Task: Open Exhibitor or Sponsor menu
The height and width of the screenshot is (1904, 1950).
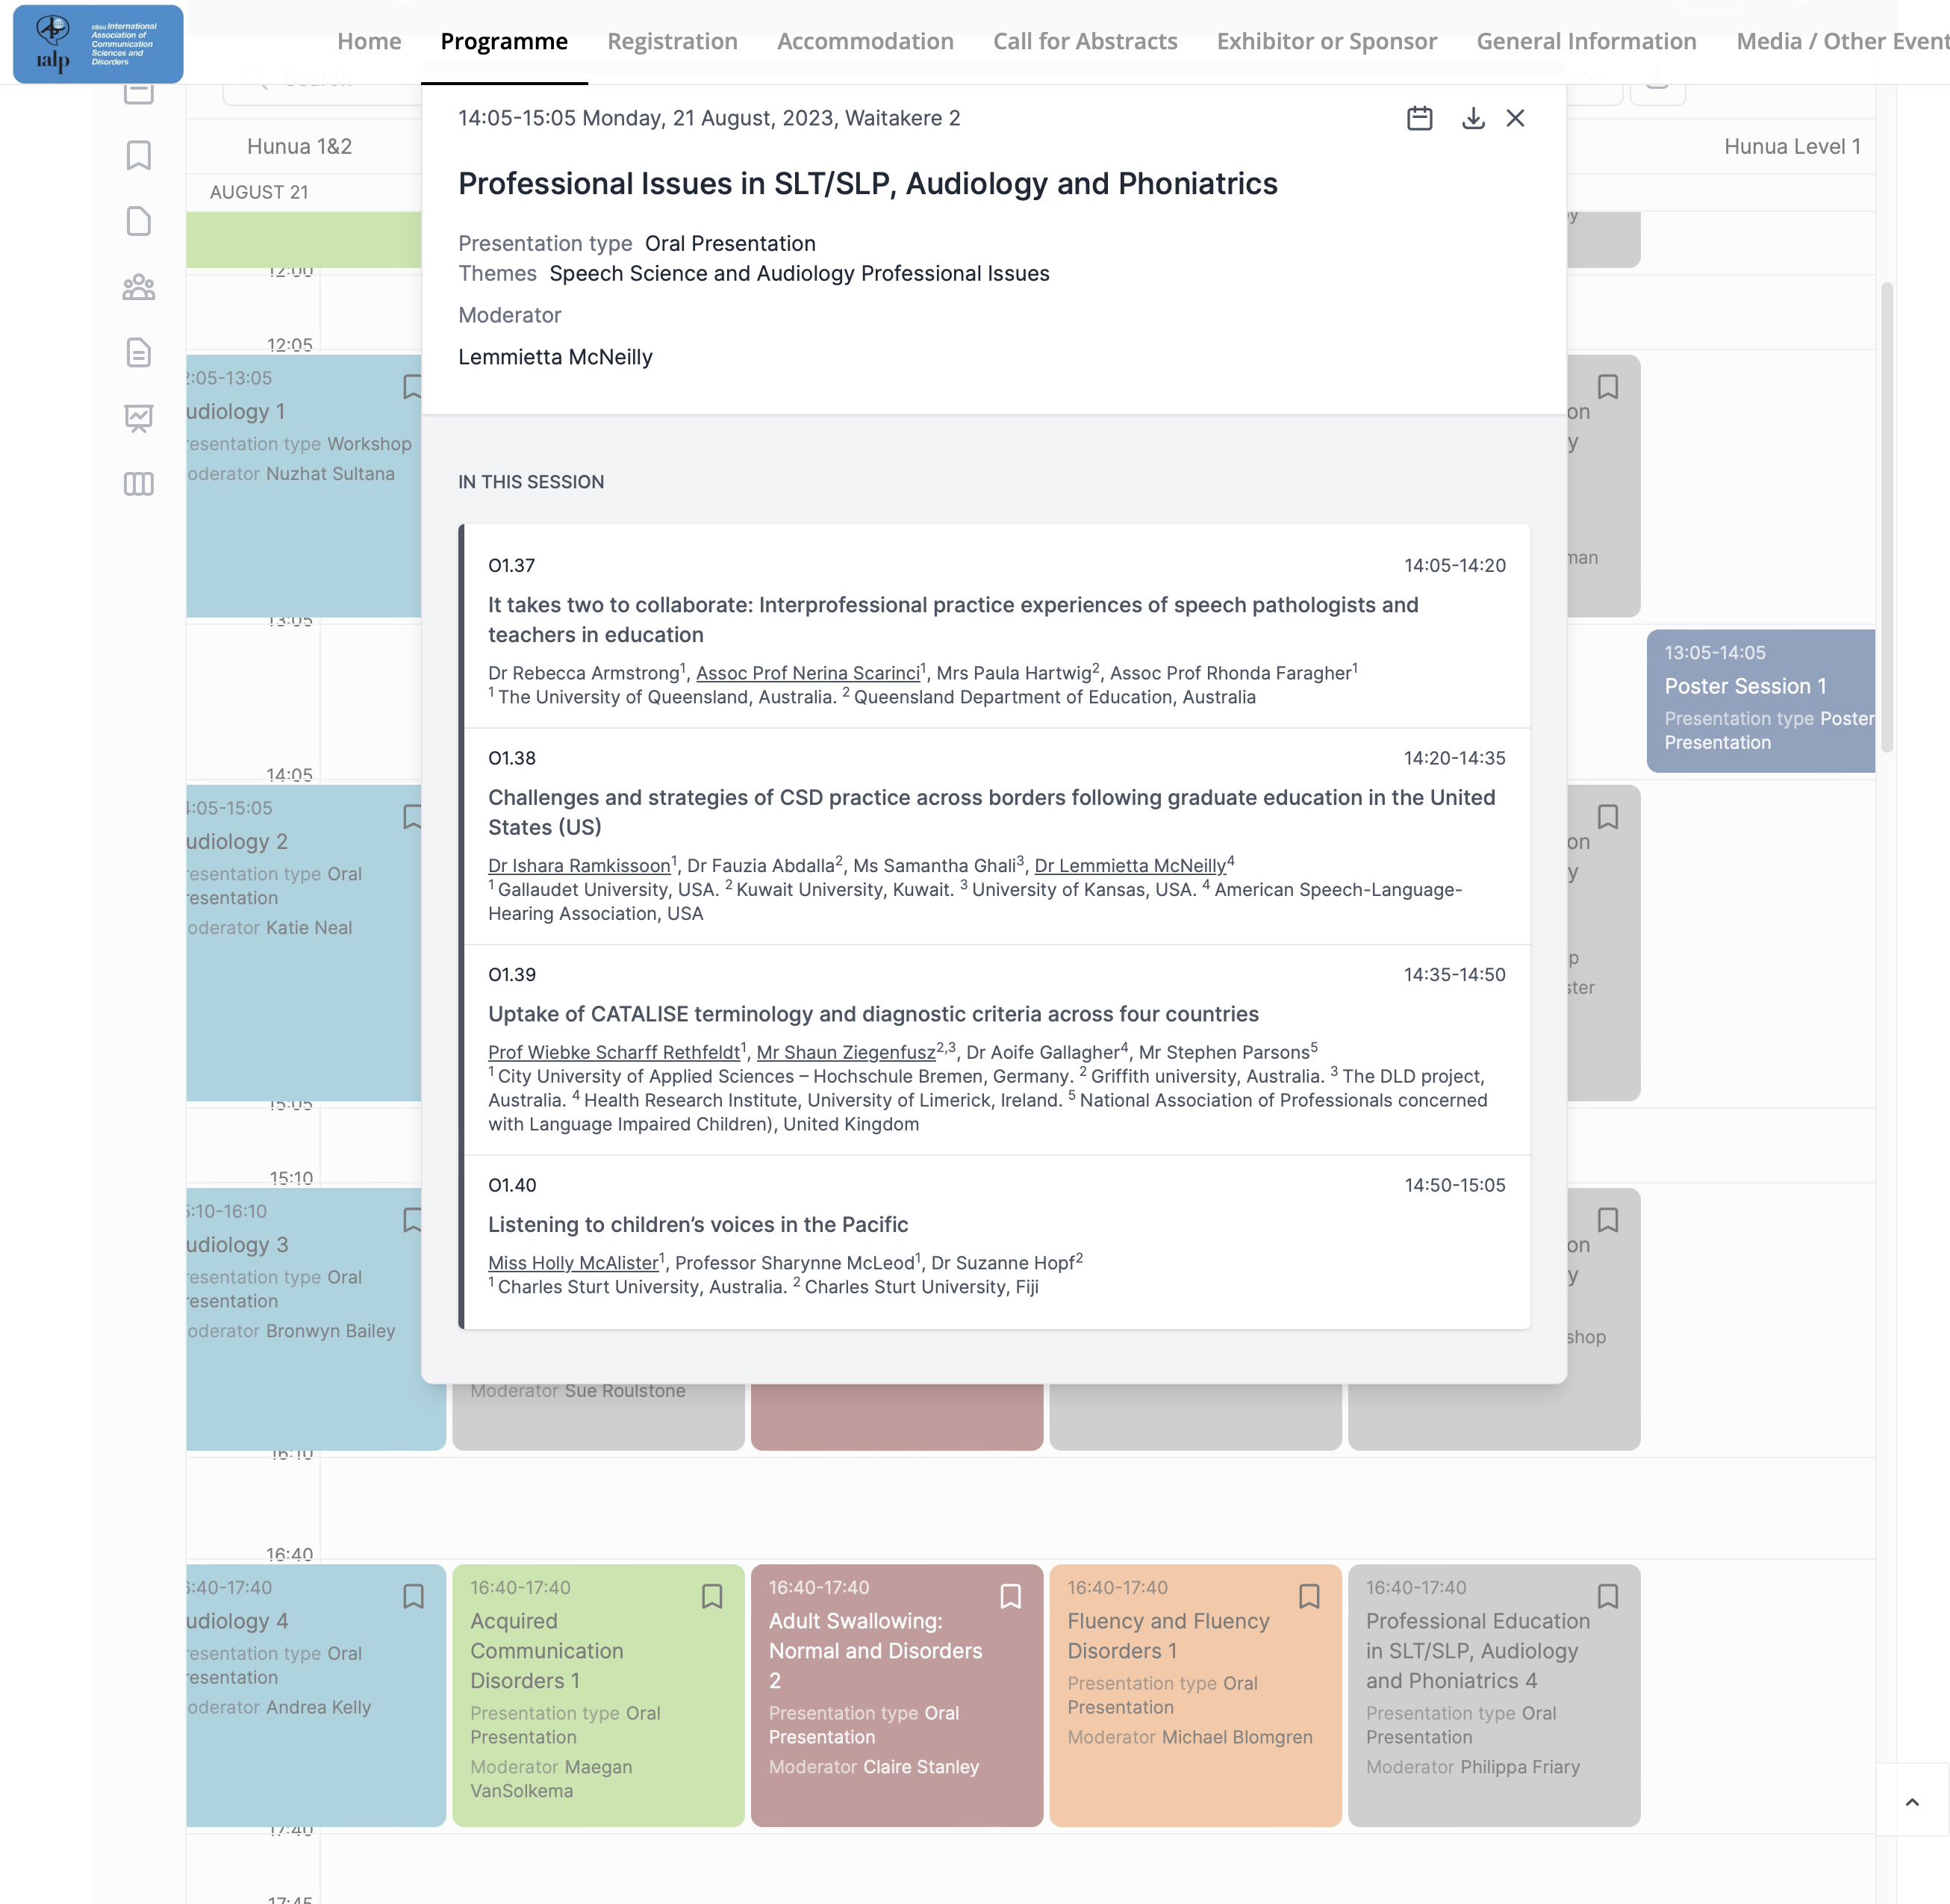Action: (x=1326, y=41)
